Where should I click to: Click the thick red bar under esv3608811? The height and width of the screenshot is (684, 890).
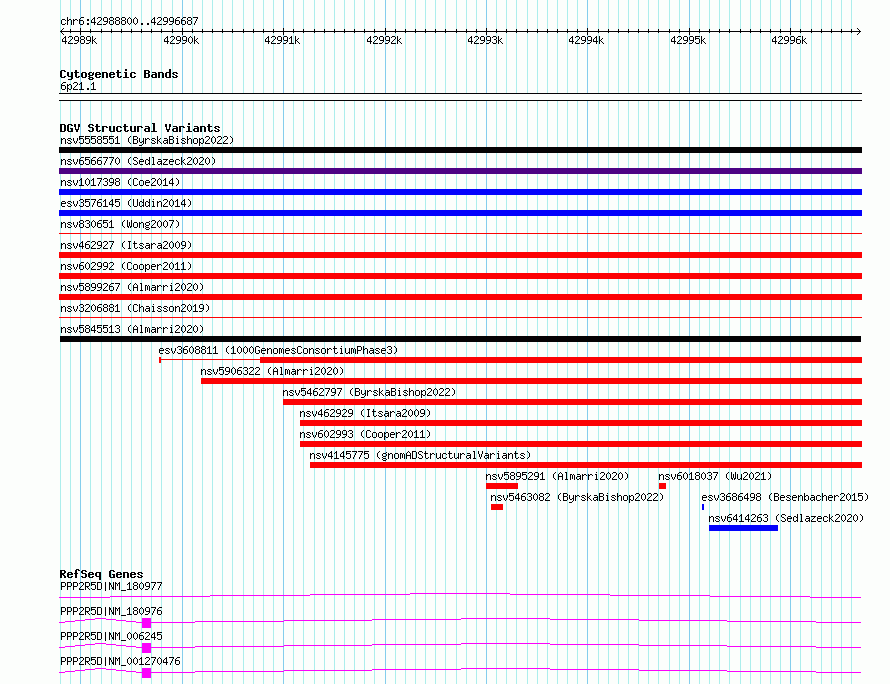561,360
